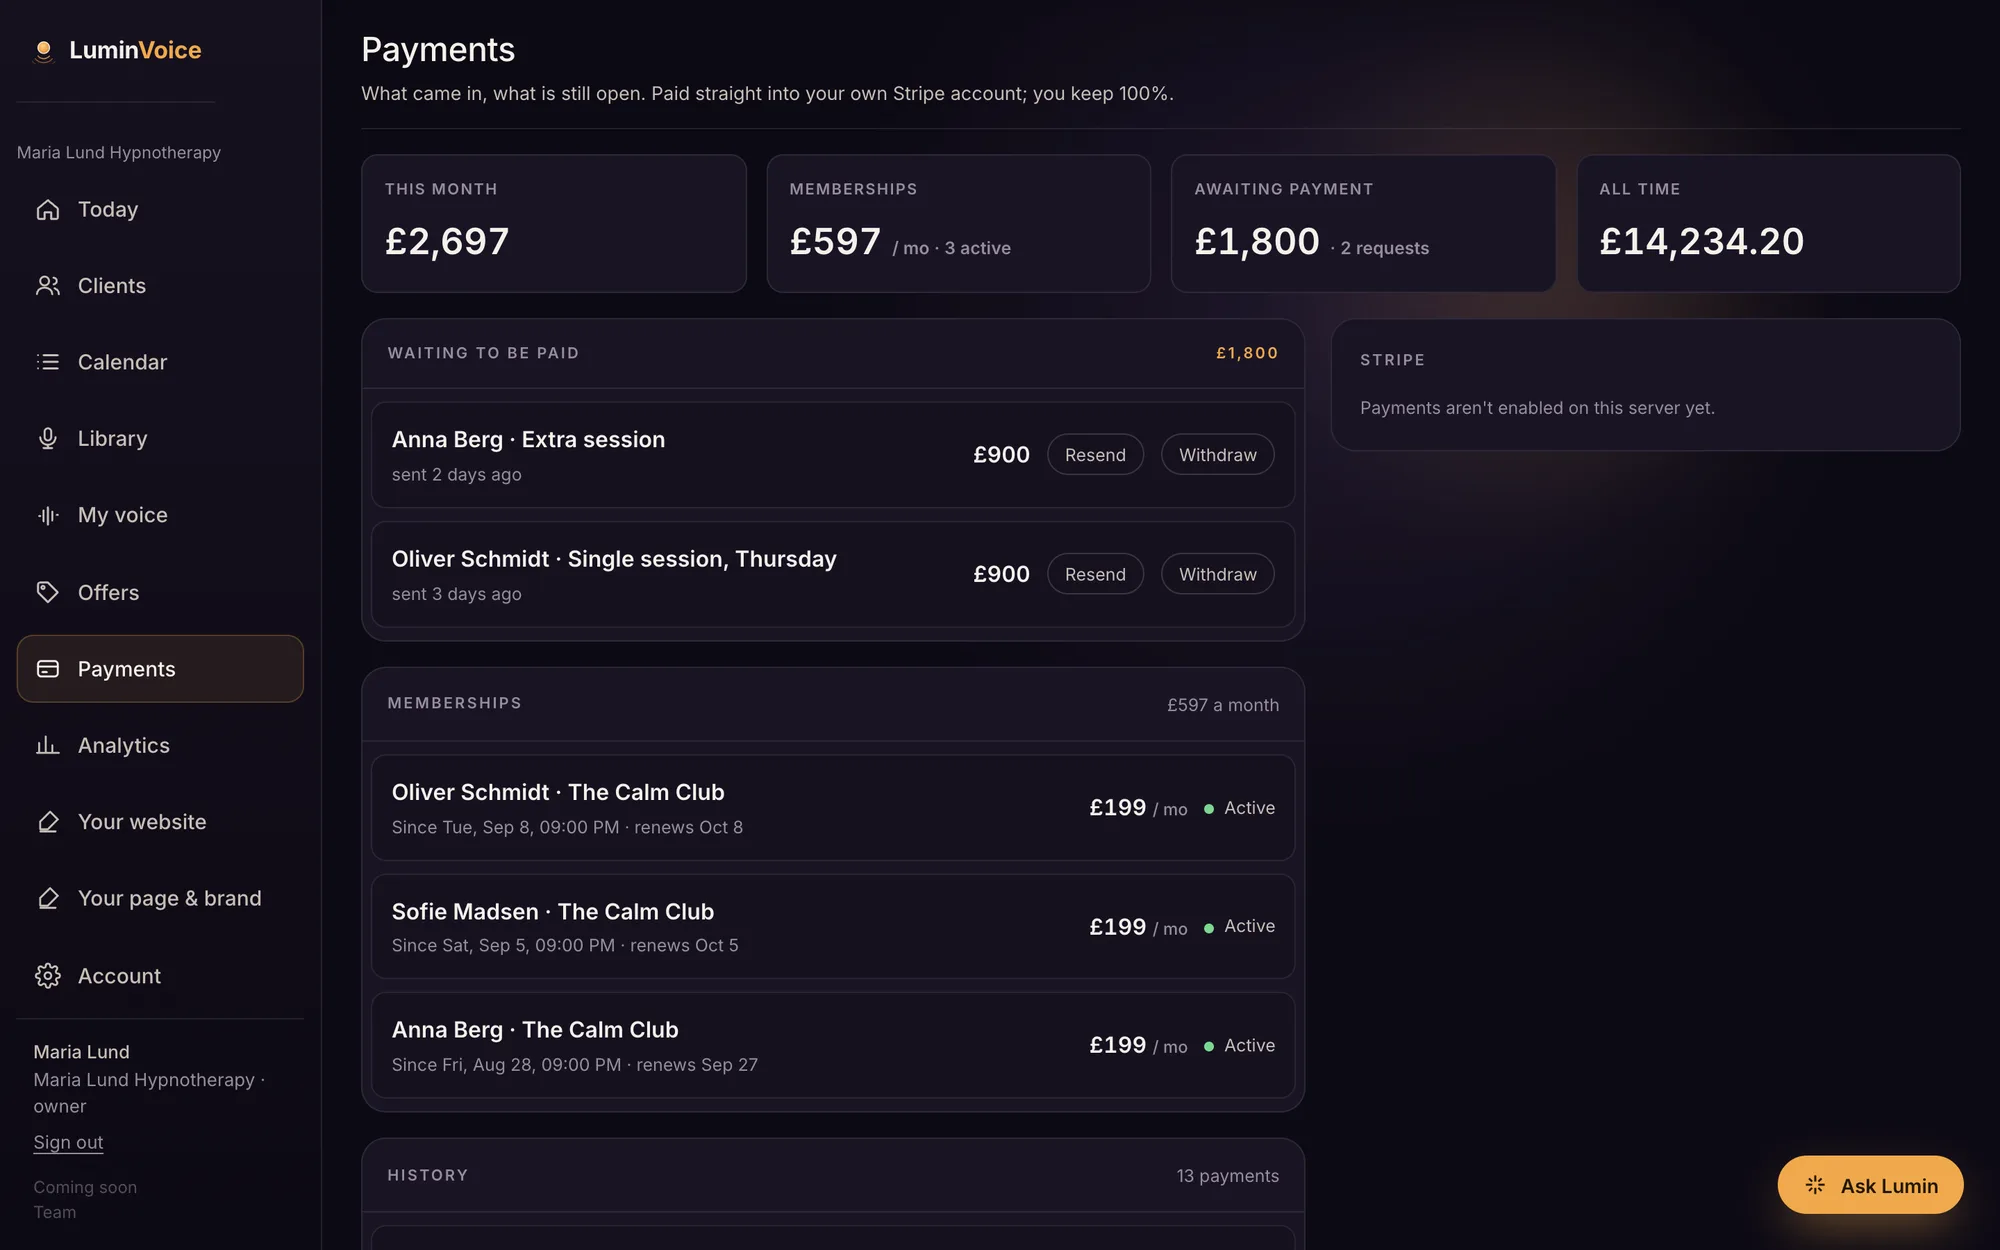Open the Today menu item
This screenshot has width=2000, height=1250.
160,210
